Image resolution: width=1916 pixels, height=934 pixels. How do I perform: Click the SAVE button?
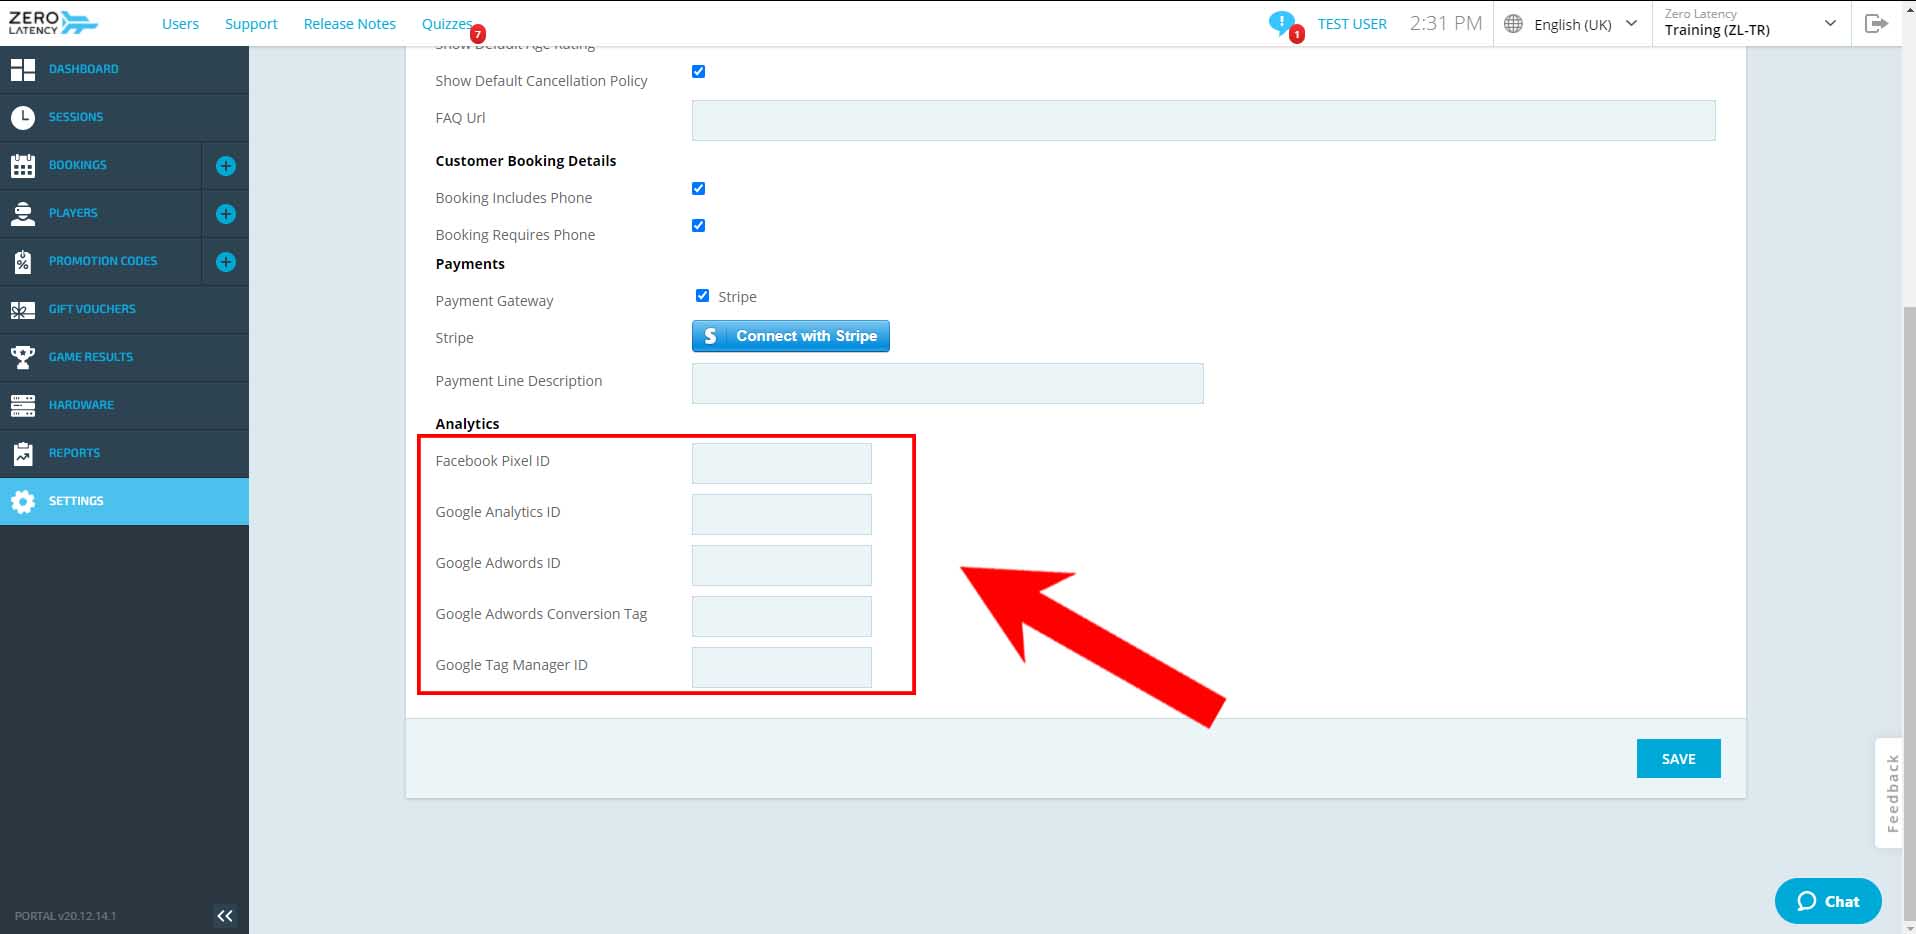click(1678, 759)
